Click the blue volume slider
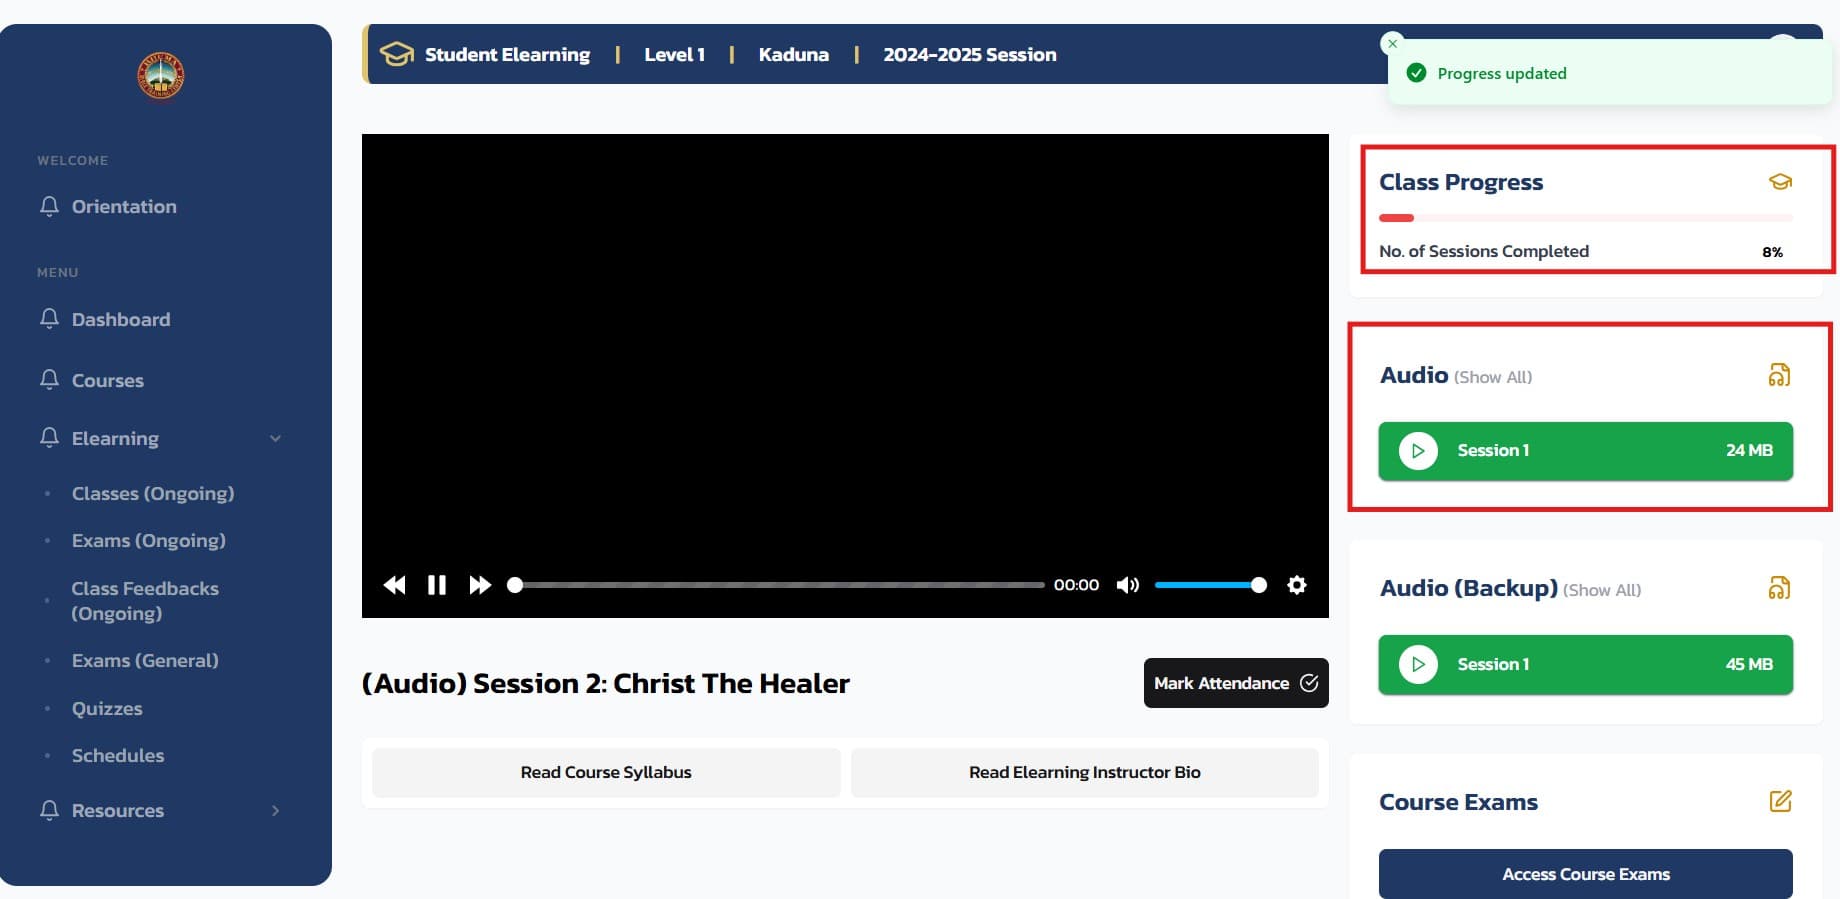This screenshot has width=1840, height=899. click(1205, 585)
